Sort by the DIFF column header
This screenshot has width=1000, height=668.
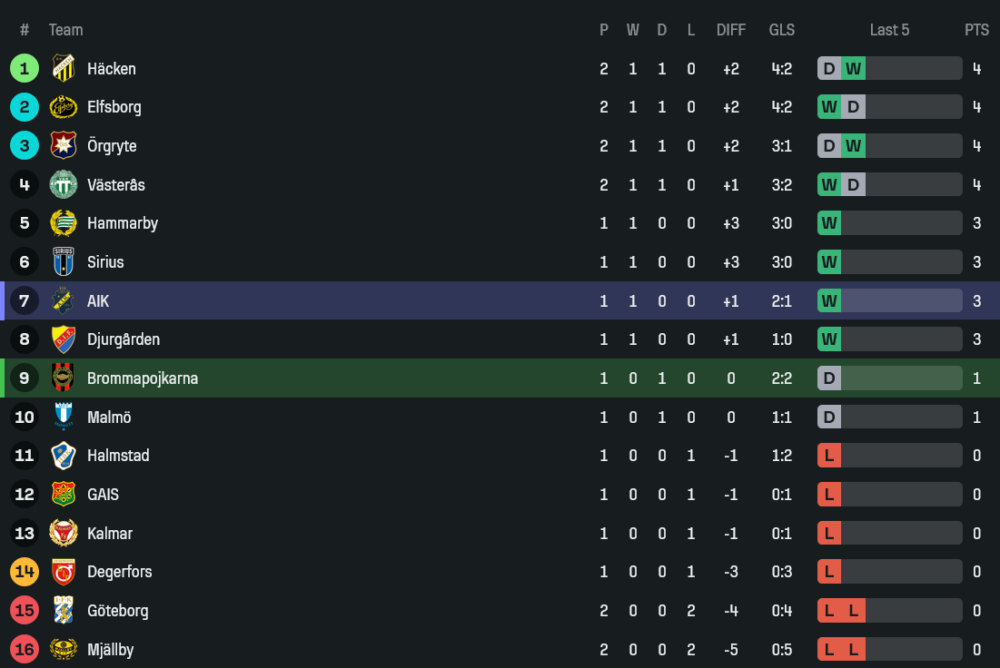pos(731,30)
